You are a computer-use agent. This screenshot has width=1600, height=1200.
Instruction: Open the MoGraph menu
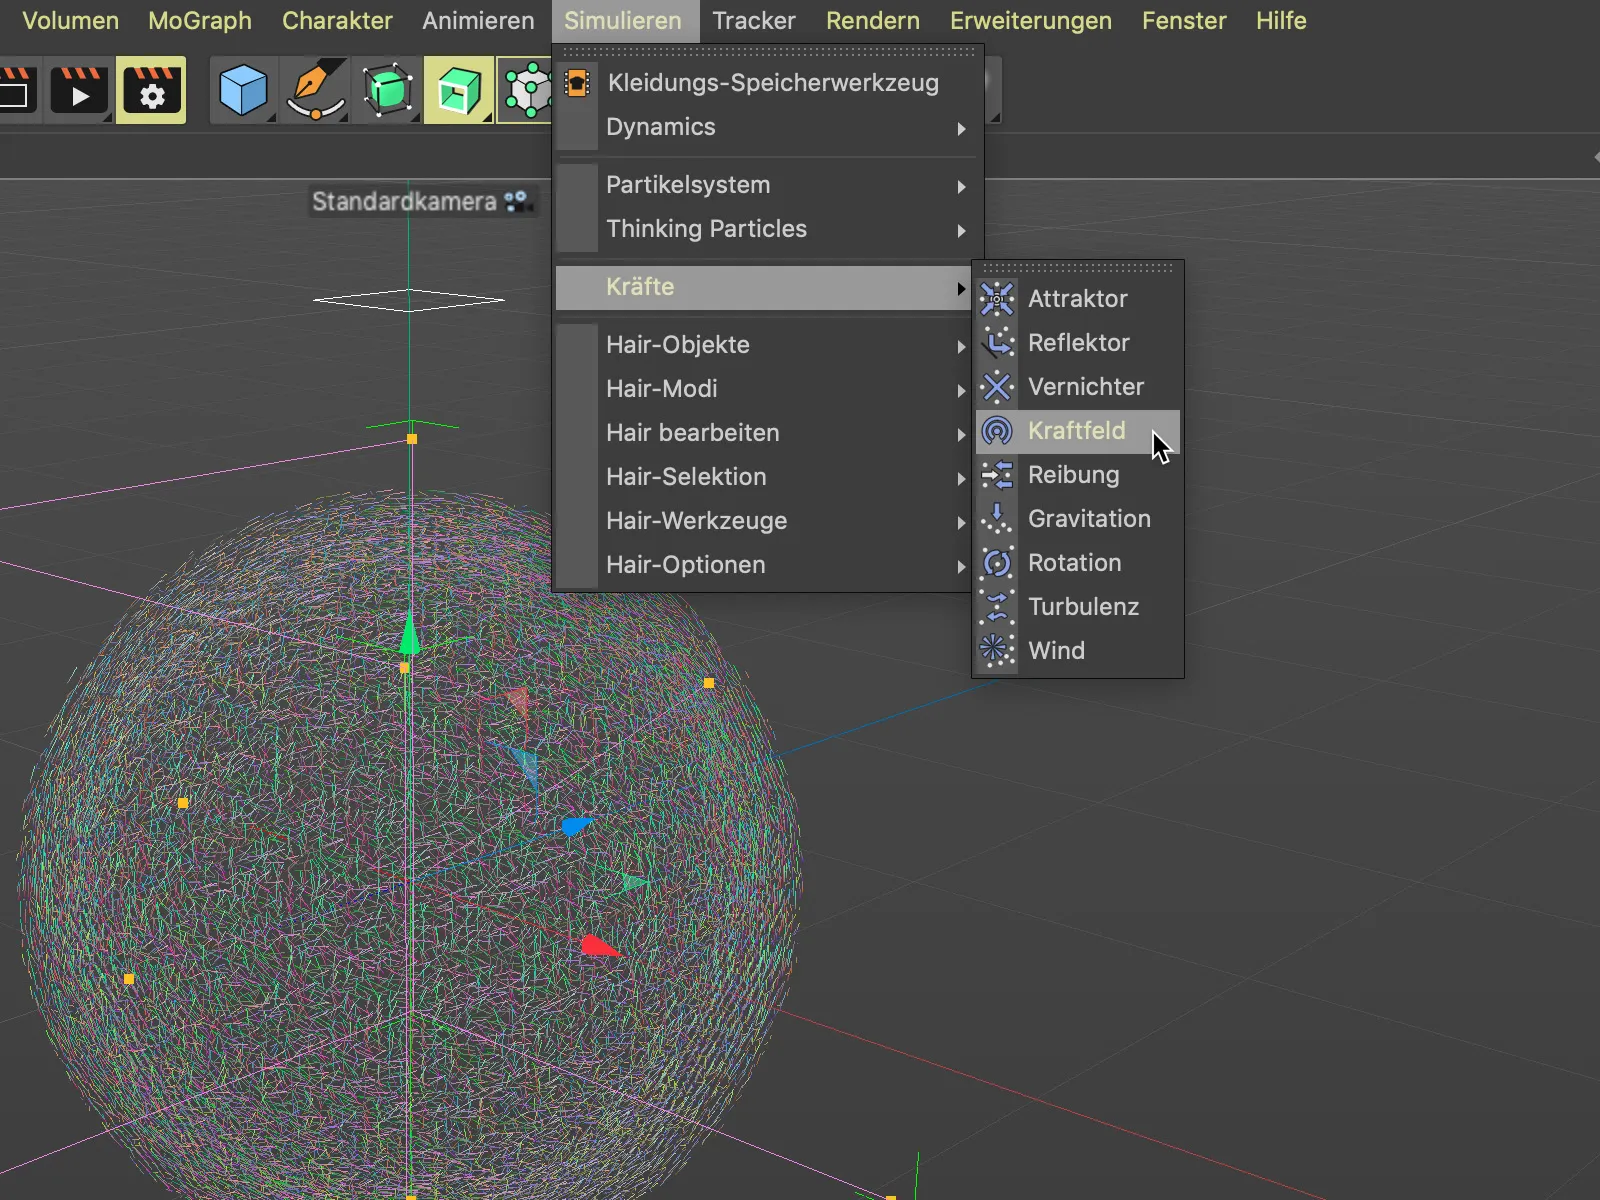tap(200, 21)
